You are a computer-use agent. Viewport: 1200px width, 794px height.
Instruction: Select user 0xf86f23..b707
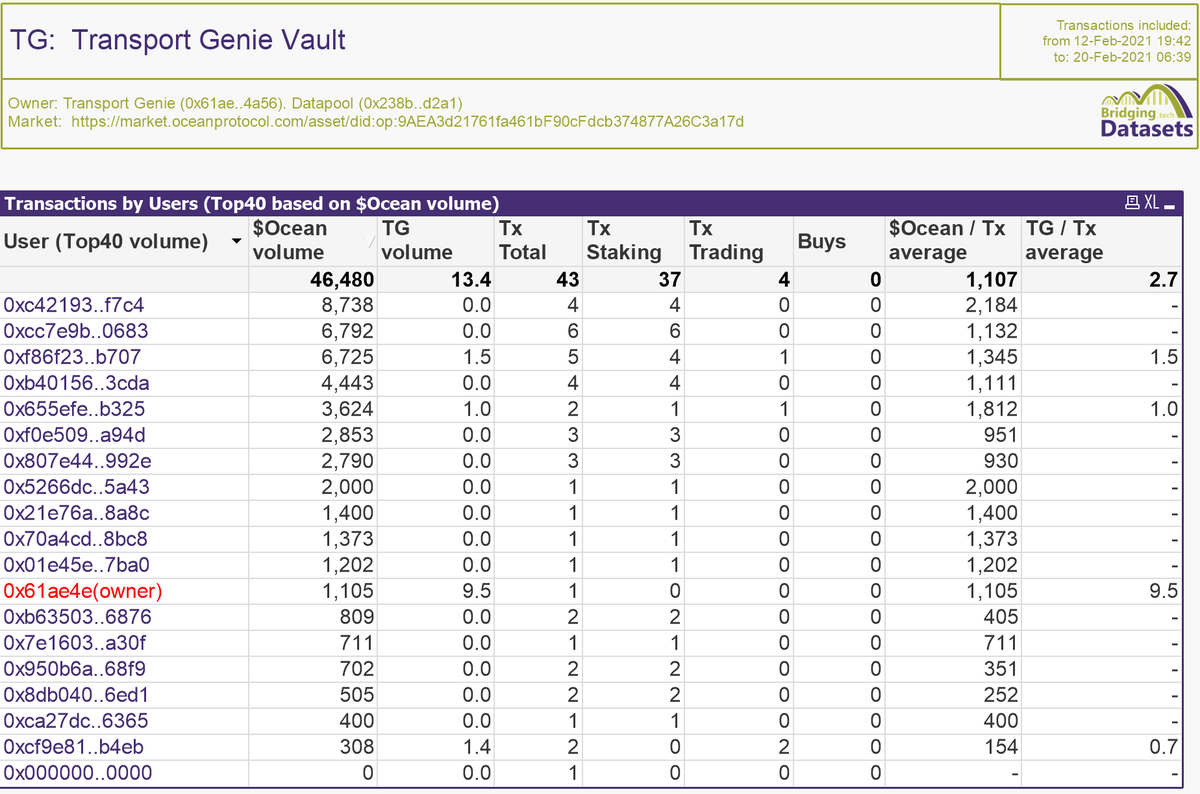pyautogui.click(x=72, y=356)
